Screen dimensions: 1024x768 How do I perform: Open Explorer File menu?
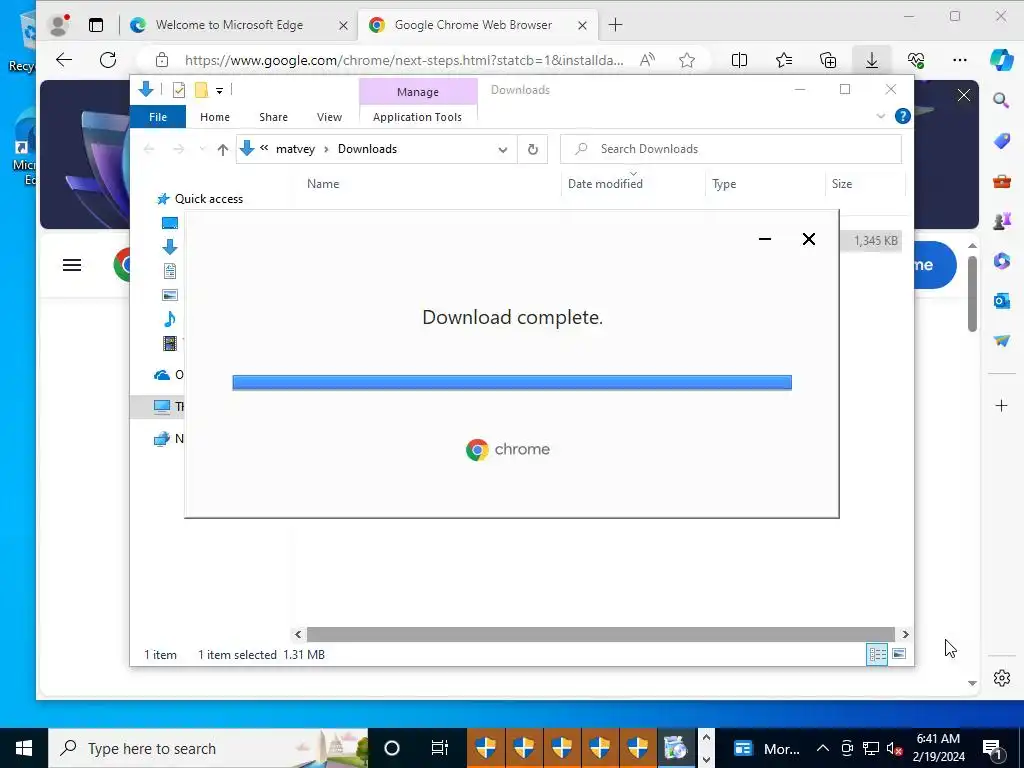158,117
